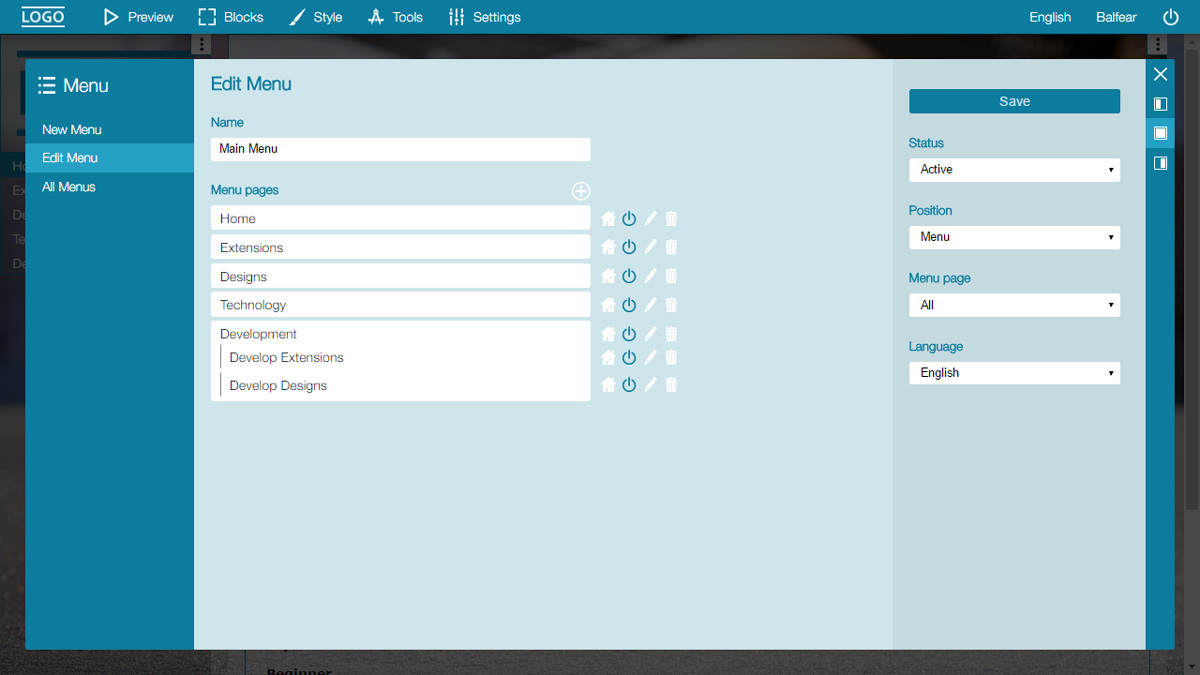Delete the Develop Designs subpage
The height and width of the screenshot is (675, 1200).
[x=671, y=385]
